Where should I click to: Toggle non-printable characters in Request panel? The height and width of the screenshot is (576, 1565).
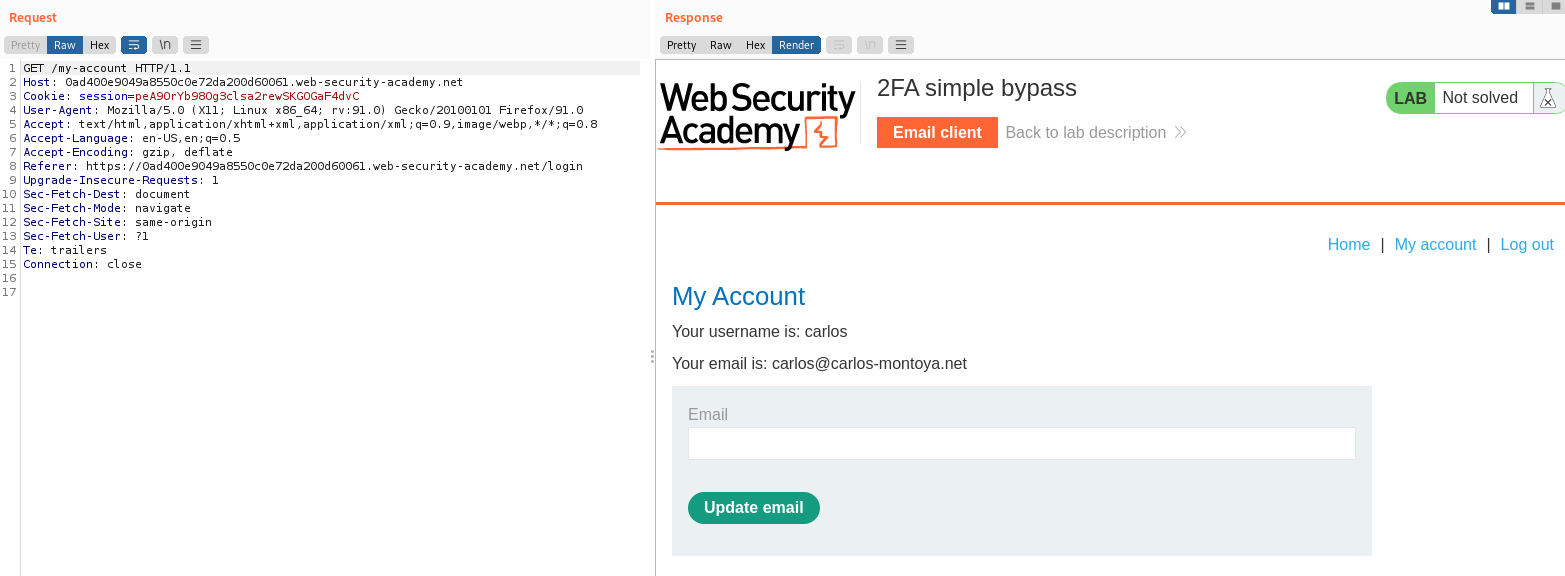[165, 45]
